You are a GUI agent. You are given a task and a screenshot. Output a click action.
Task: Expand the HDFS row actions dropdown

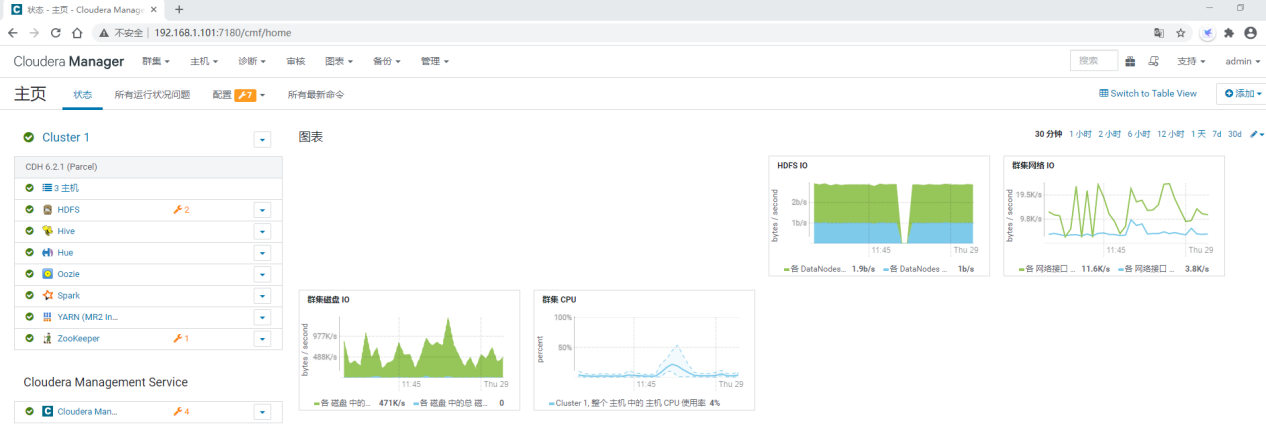pos(263,210)
